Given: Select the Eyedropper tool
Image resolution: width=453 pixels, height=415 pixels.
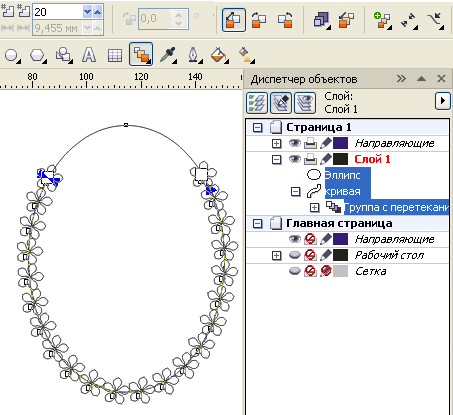Looking at the screenshot, I should pyautogui.click(x=168, y=55).
